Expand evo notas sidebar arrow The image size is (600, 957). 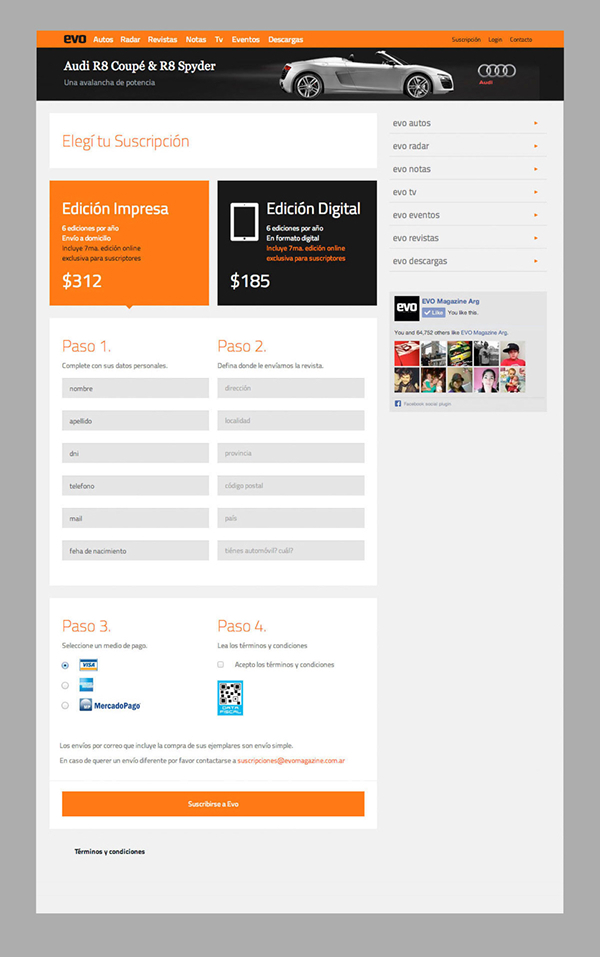(x=536, y=169)
